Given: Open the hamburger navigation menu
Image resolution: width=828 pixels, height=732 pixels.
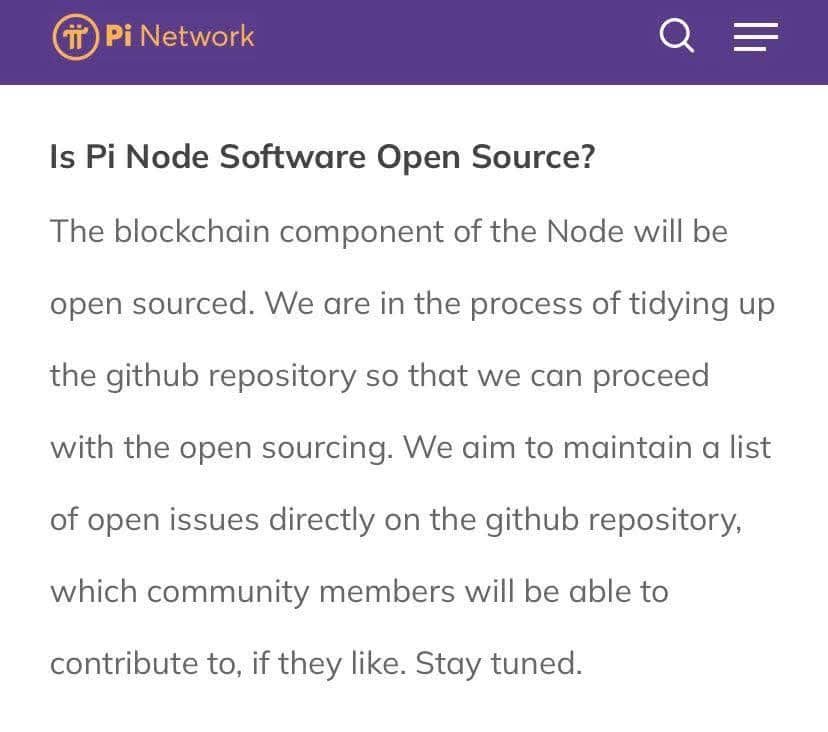Looking at the screenshot, I should point(755,37).
